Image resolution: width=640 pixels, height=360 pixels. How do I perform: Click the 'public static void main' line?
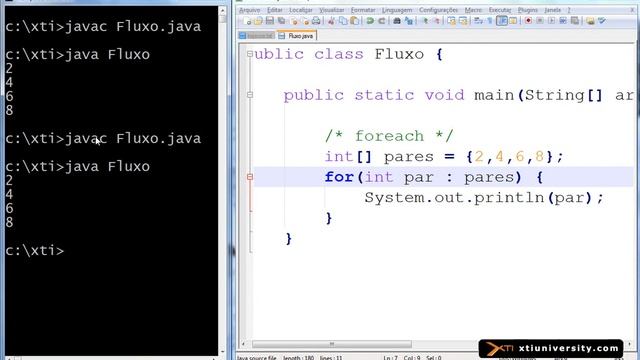pyautogui.click(x=458, y=95)
